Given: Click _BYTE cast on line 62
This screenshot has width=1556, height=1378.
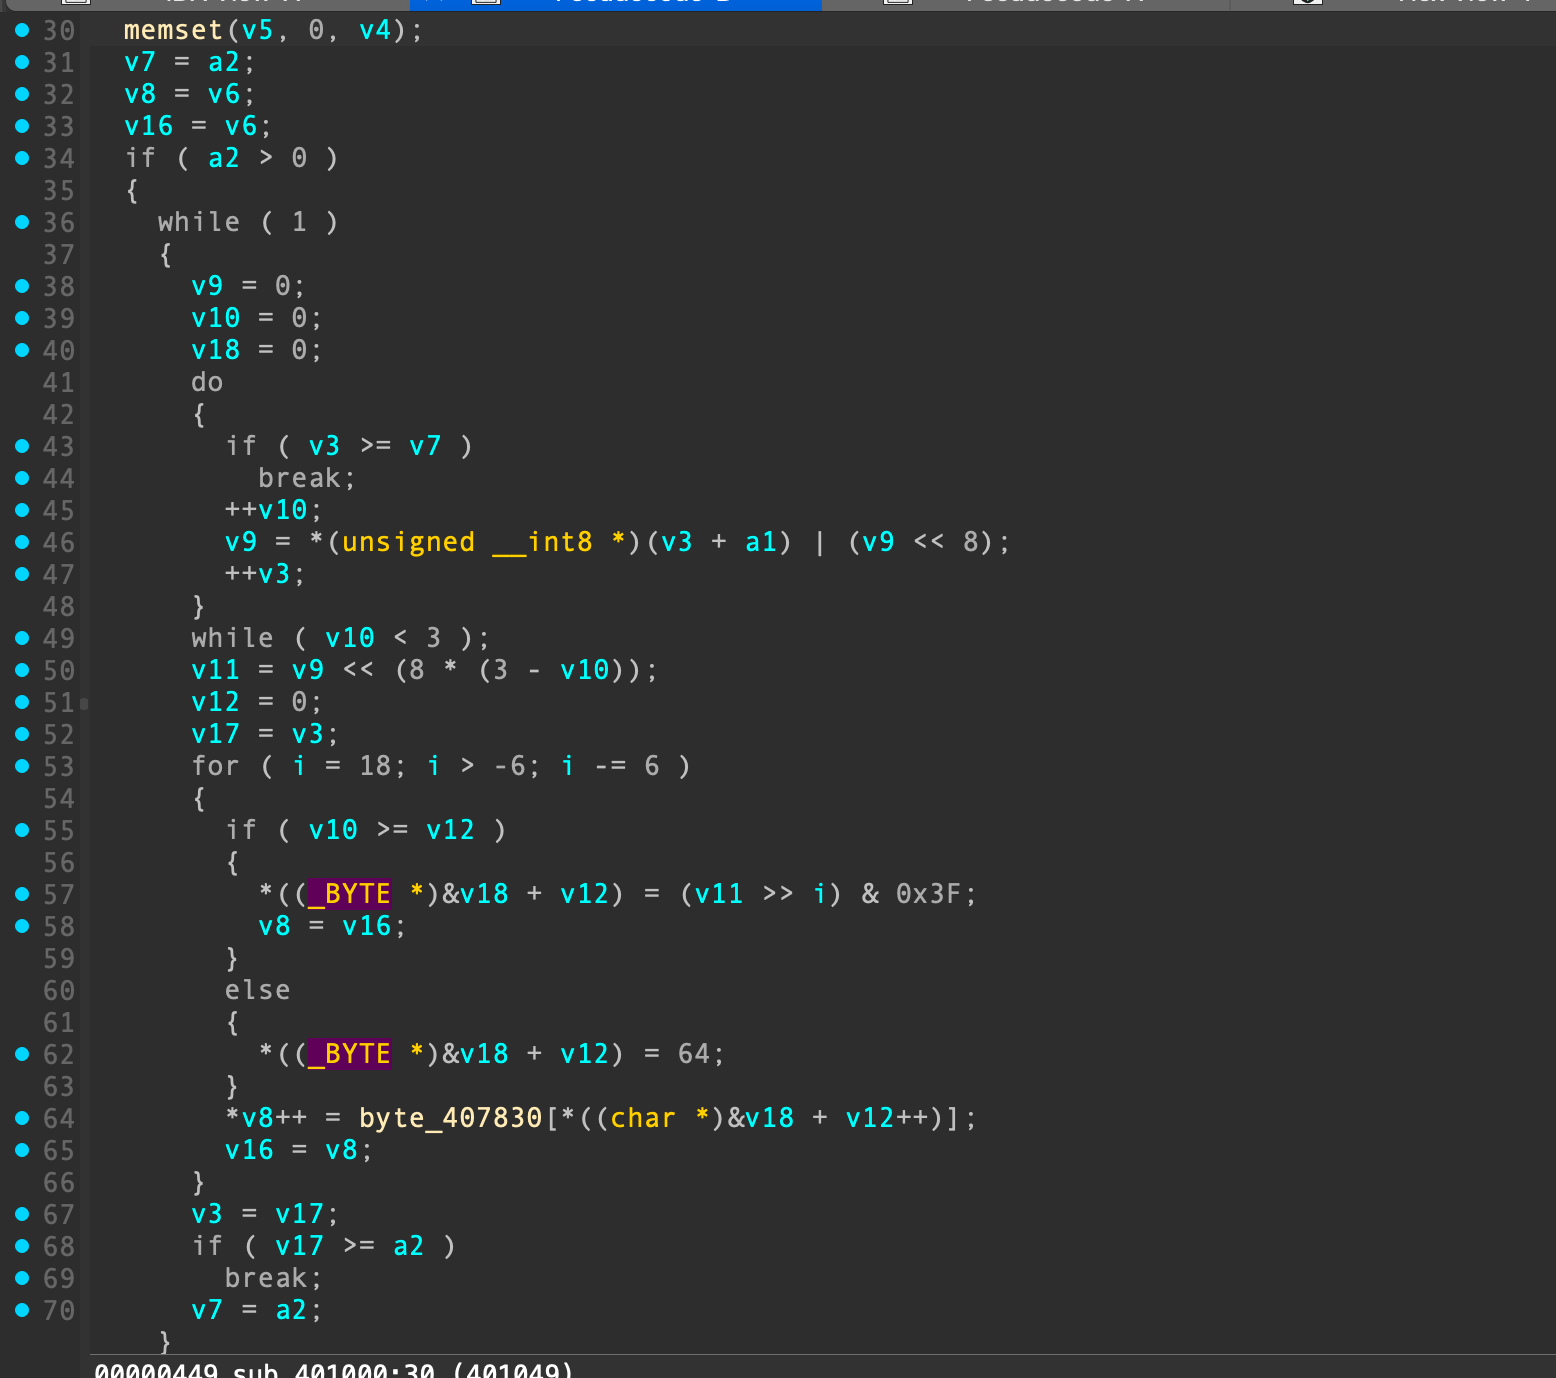Looking at the screenshot, I should pyautogui.click(x=349, y=1054).
